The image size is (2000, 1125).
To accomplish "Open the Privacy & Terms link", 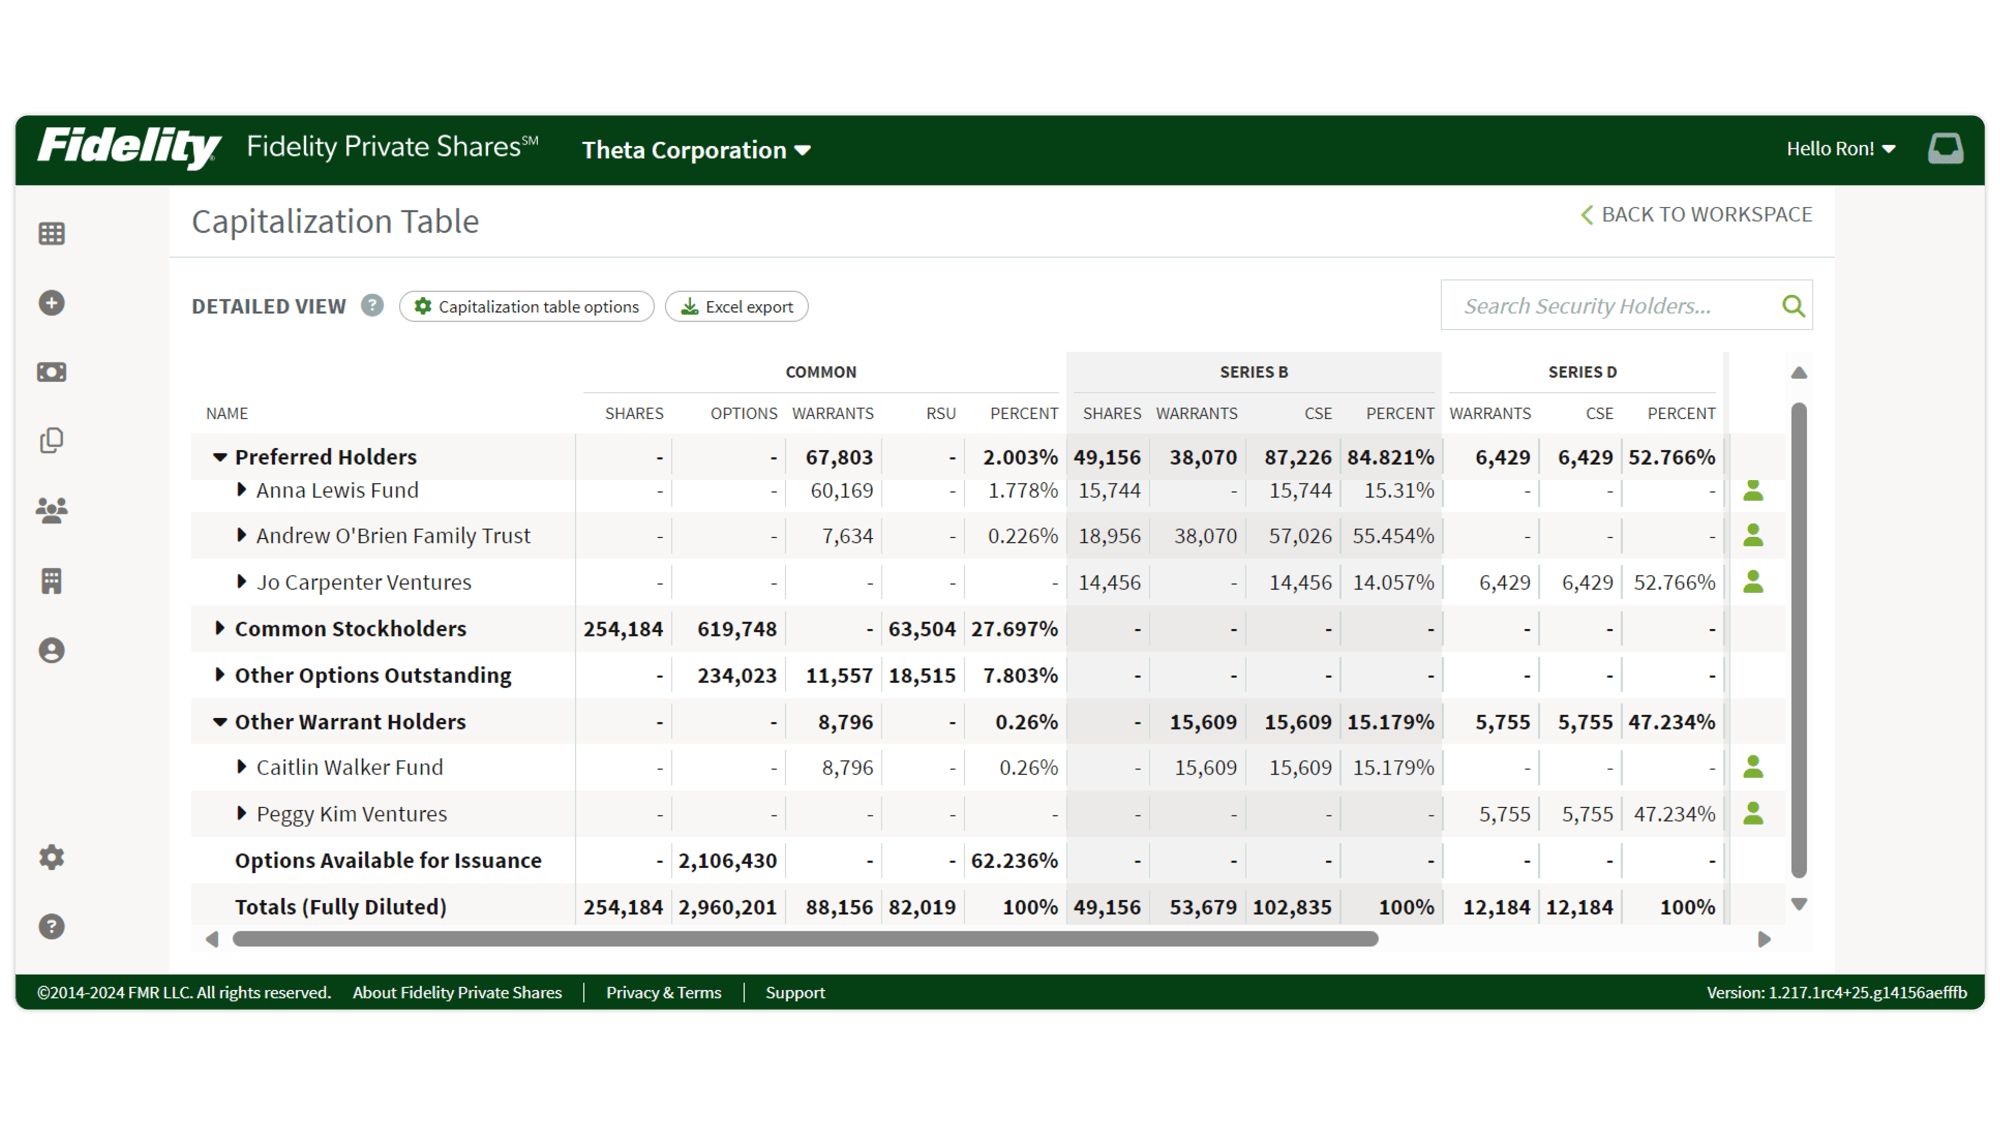I will coord(663,992).
